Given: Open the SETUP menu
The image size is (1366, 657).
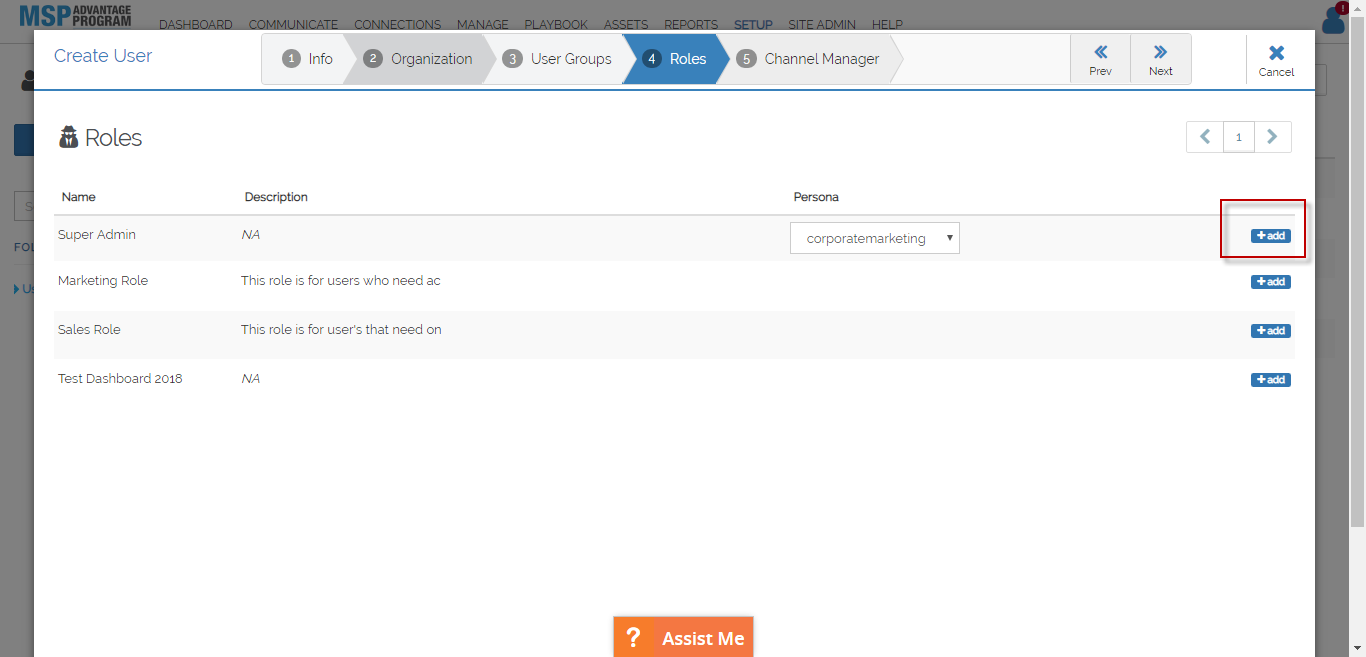Looking at the screenshot, I should [753, 25].
